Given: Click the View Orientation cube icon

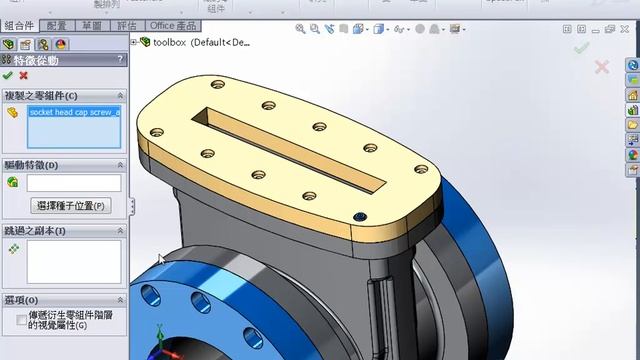Looking at the screenshot, I should click(358, 29).
